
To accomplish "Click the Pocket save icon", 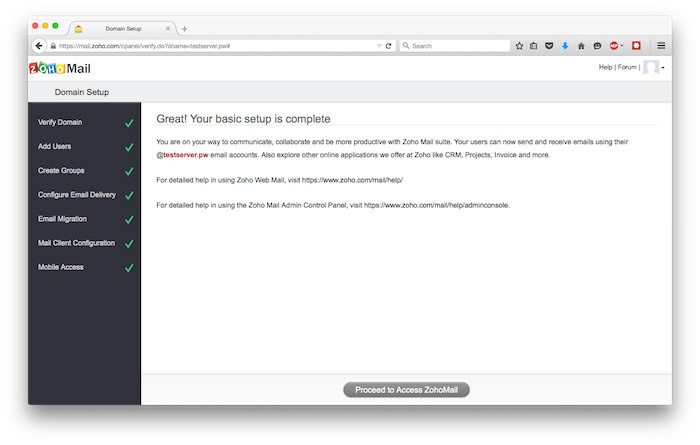I will (549, 46).
